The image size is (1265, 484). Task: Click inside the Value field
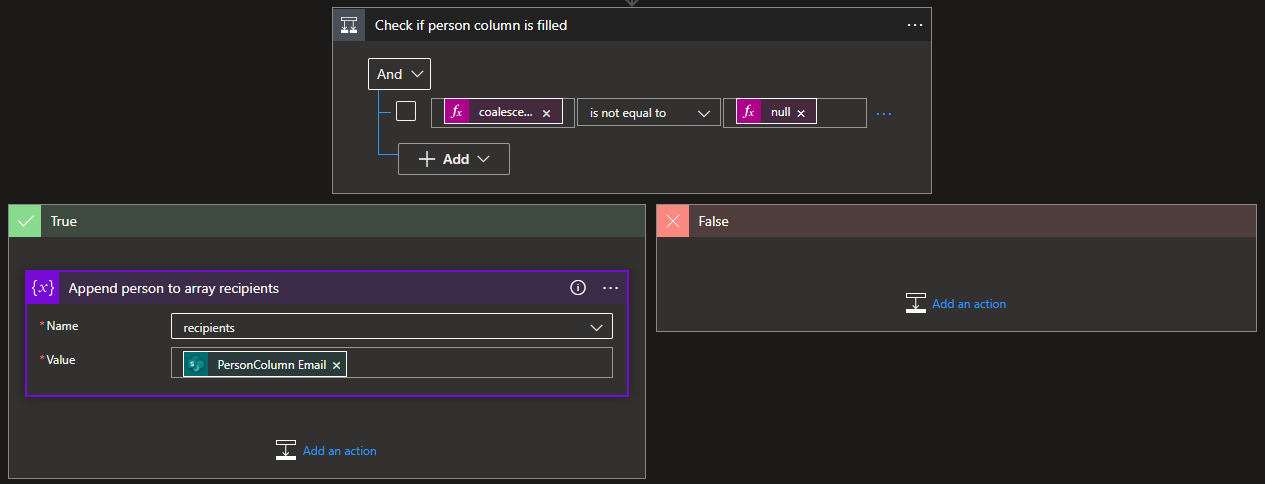click(392, 363)
